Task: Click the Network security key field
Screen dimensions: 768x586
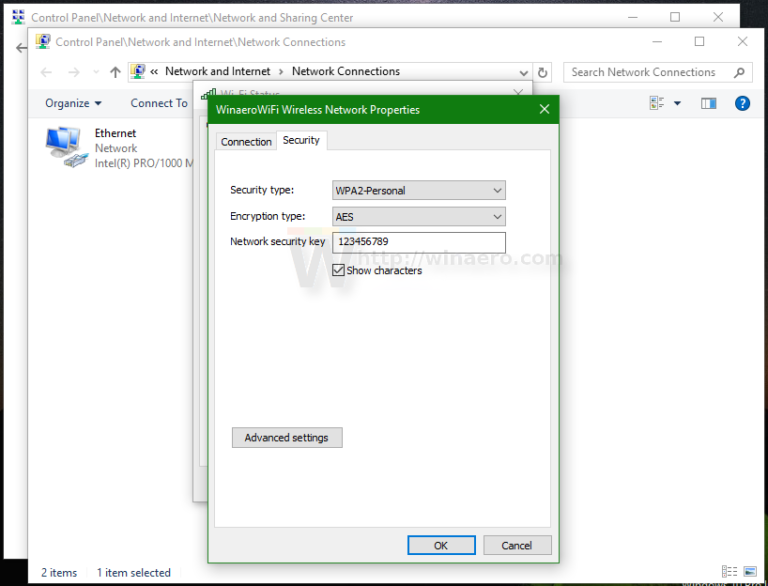Action: (x=418, y=242)
